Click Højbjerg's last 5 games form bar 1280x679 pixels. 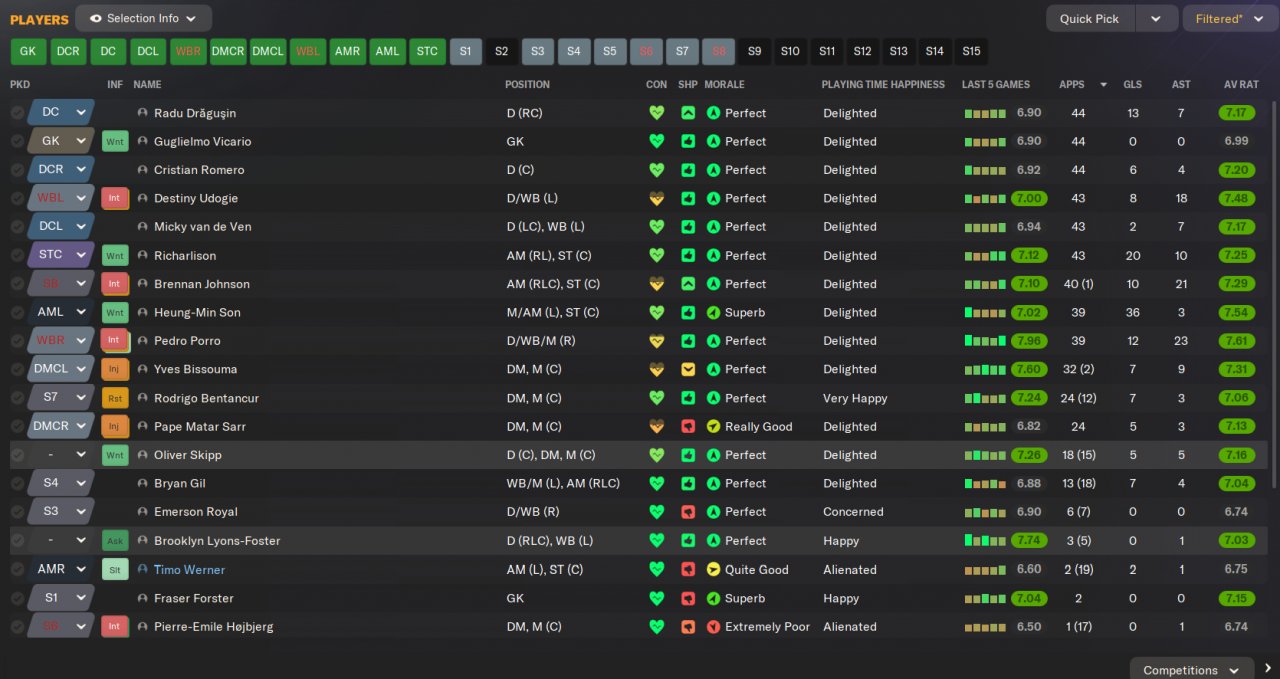[x=985, y=627]
